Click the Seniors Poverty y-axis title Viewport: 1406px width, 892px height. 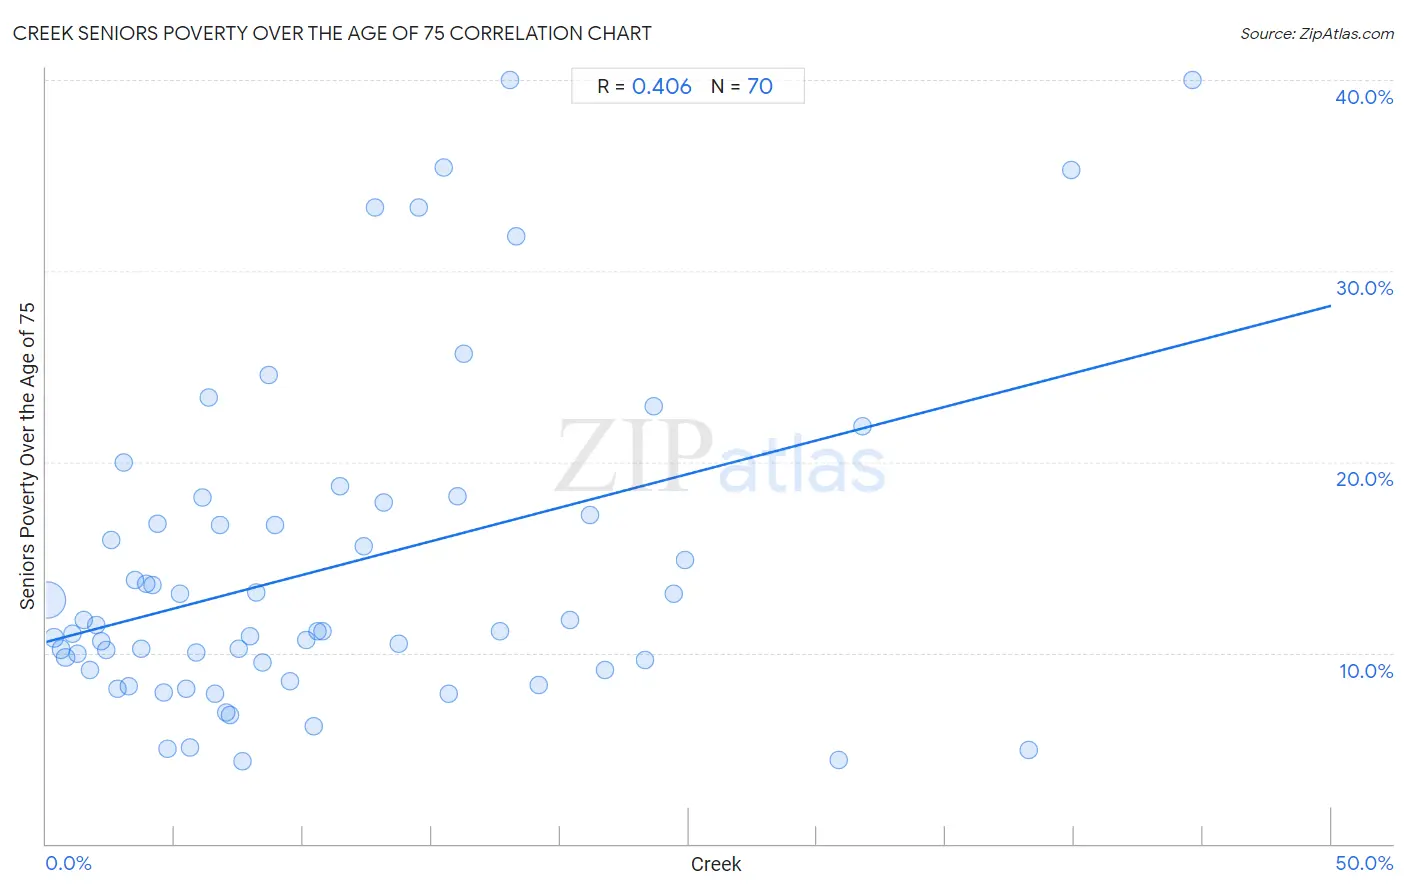point(27,456)
